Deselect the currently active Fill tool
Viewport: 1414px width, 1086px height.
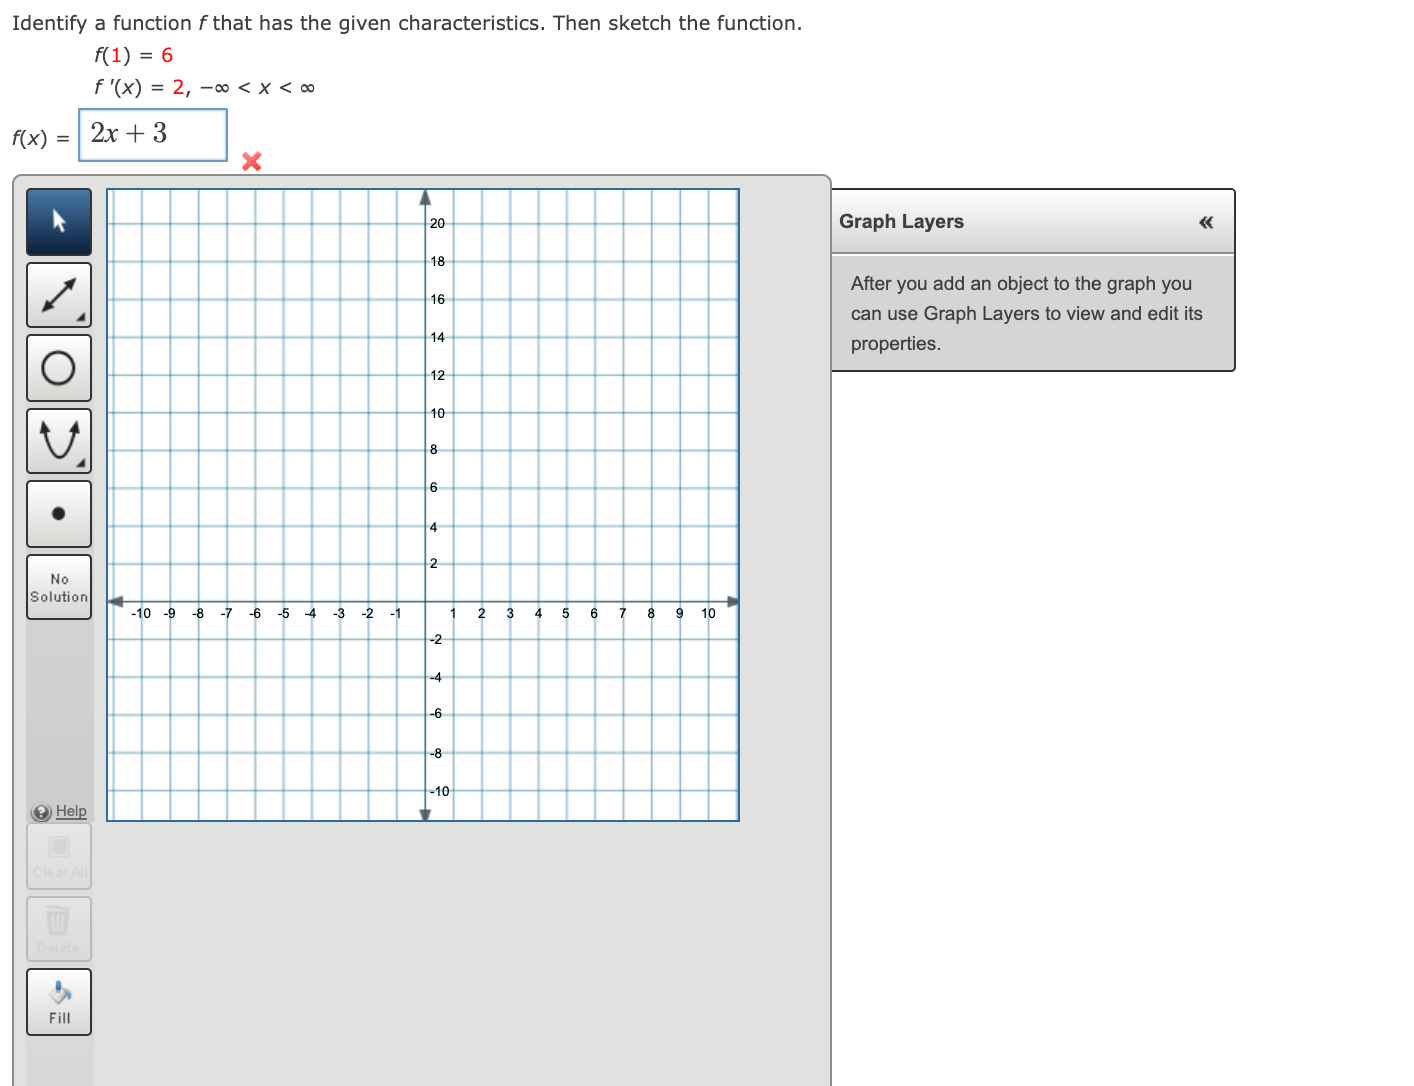tap(58, 1000)
